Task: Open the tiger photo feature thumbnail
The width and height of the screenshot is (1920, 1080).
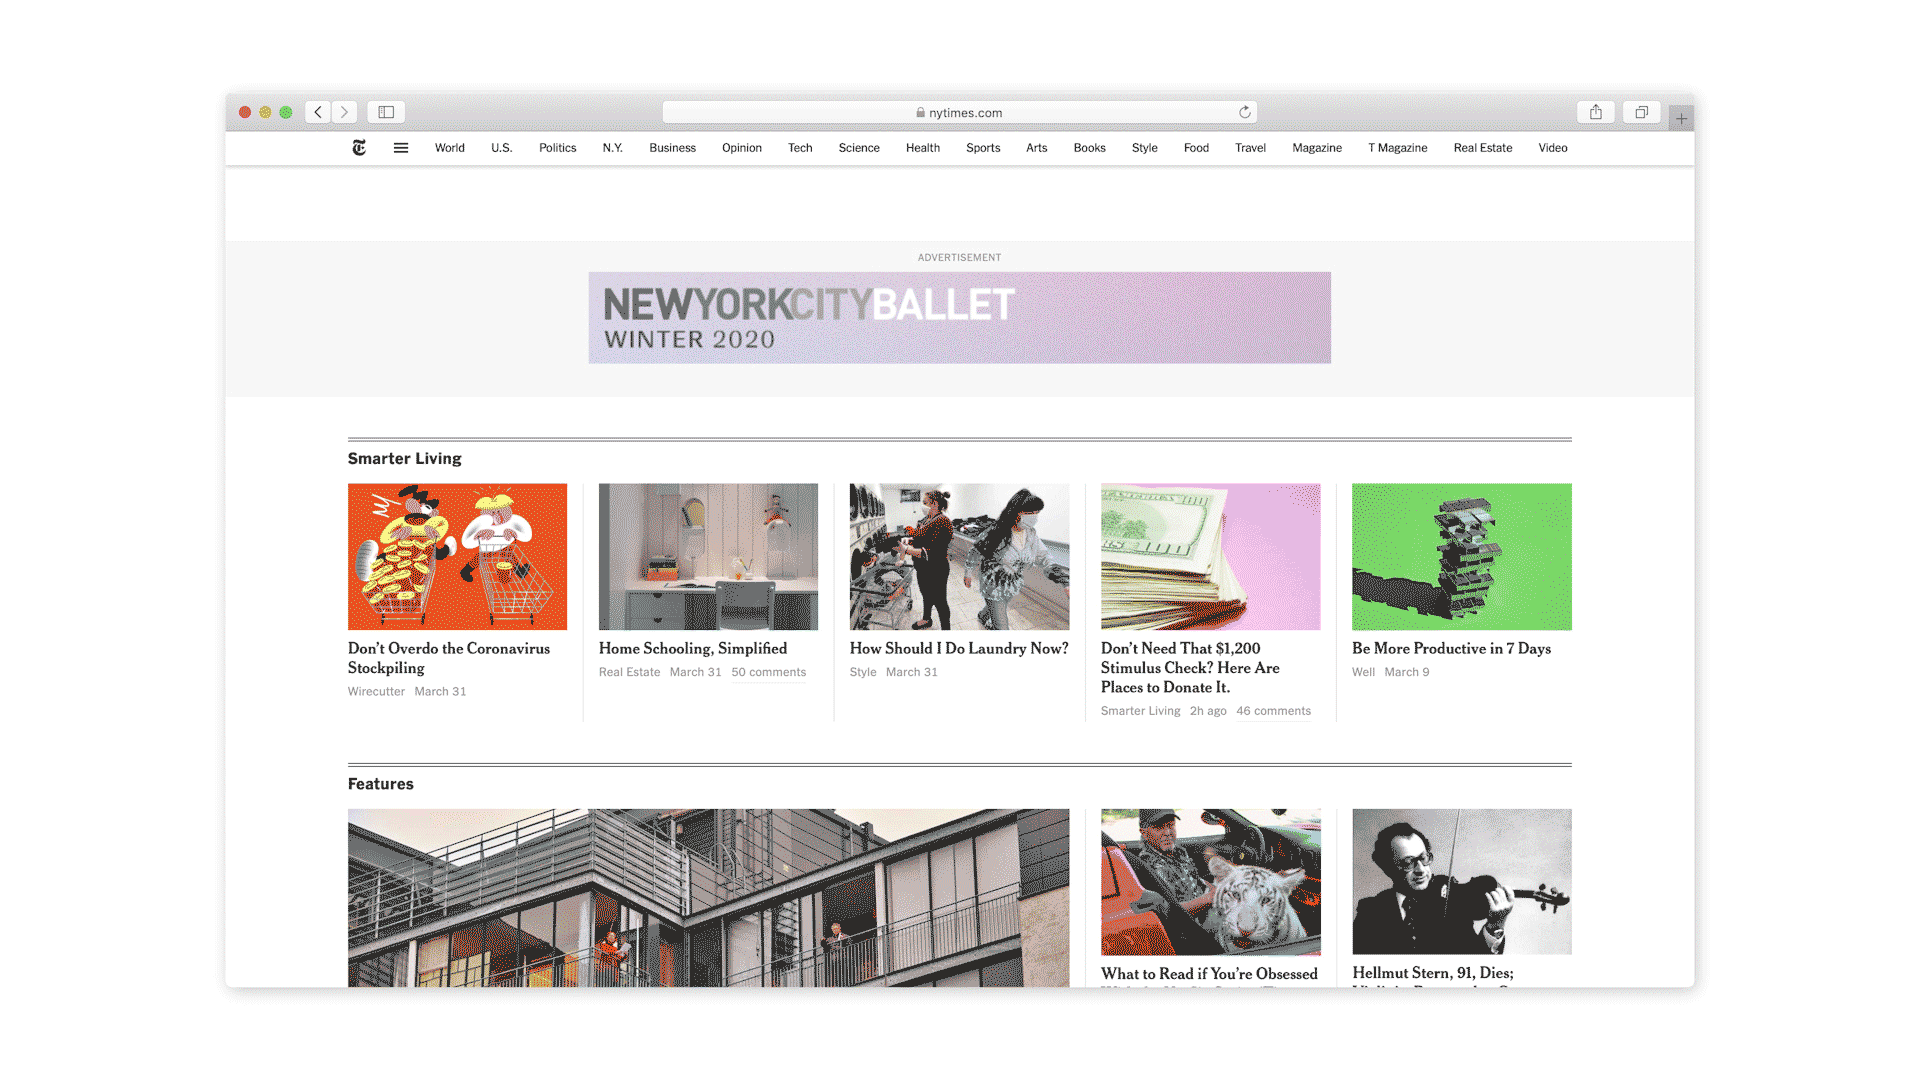Action: pyautogui.click(x=1210, y=881)
